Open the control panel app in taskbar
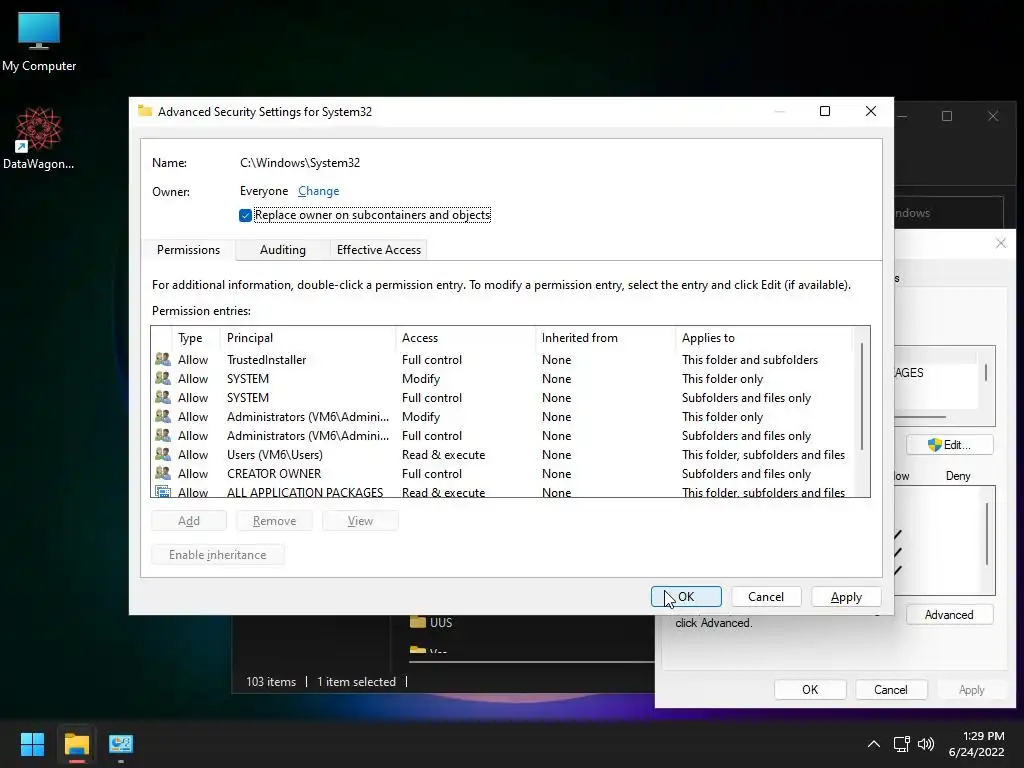The width and height of the screenshot is (1024, 768). tap(121, 744)
